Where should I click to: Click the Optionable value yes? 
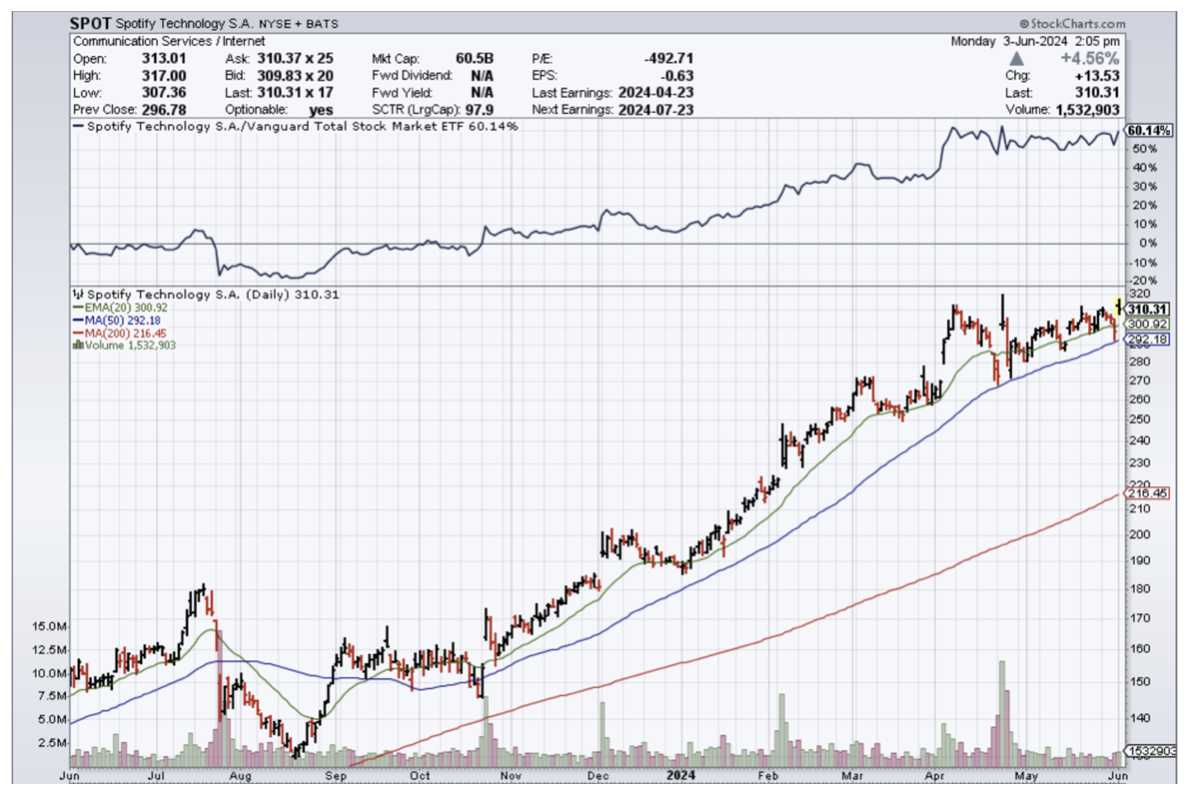click(x=321, y=110)
